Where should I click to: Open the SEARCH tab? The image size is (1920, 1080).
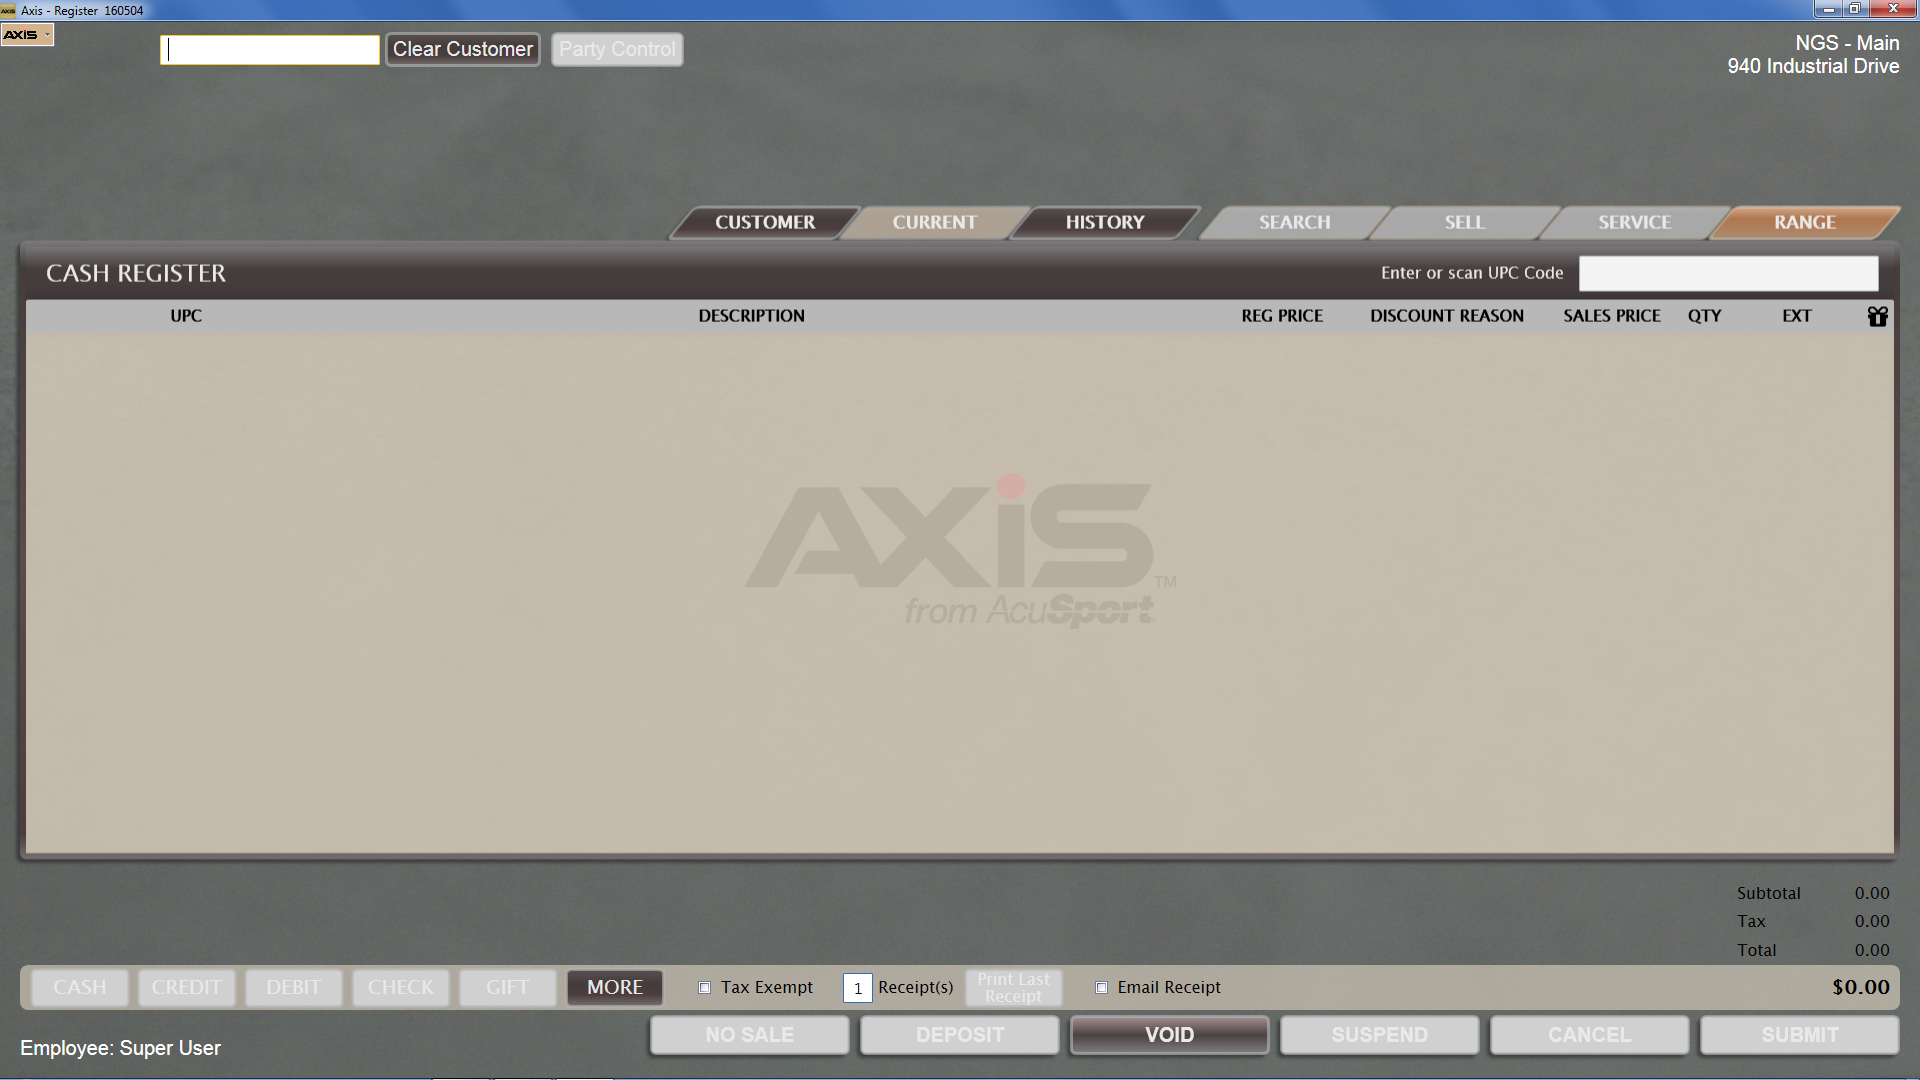coord(1295,222)
